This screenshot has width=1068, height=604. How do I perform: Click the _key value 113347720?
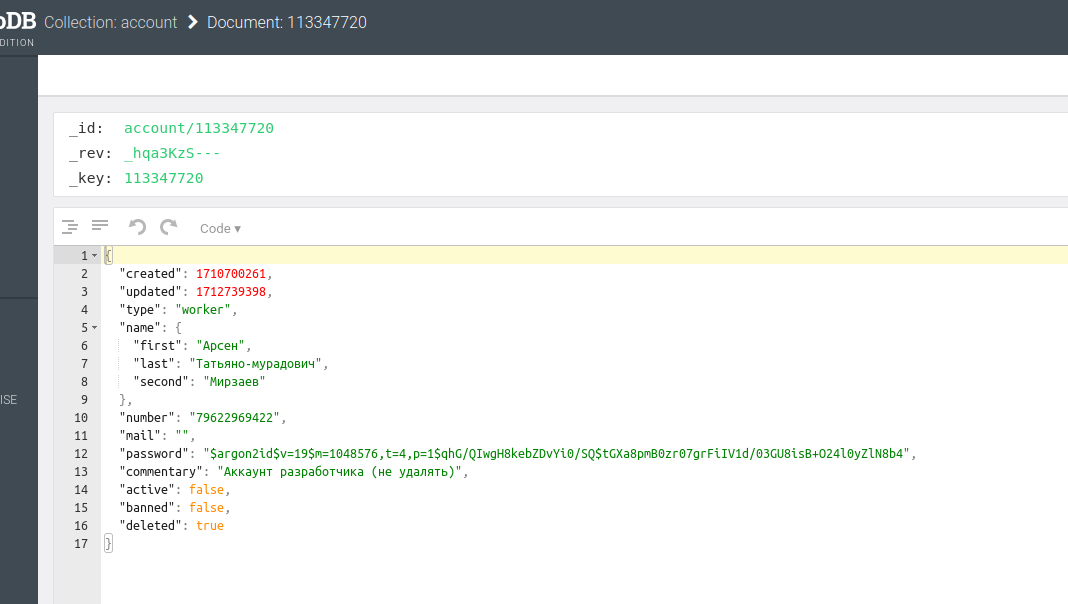163,178
